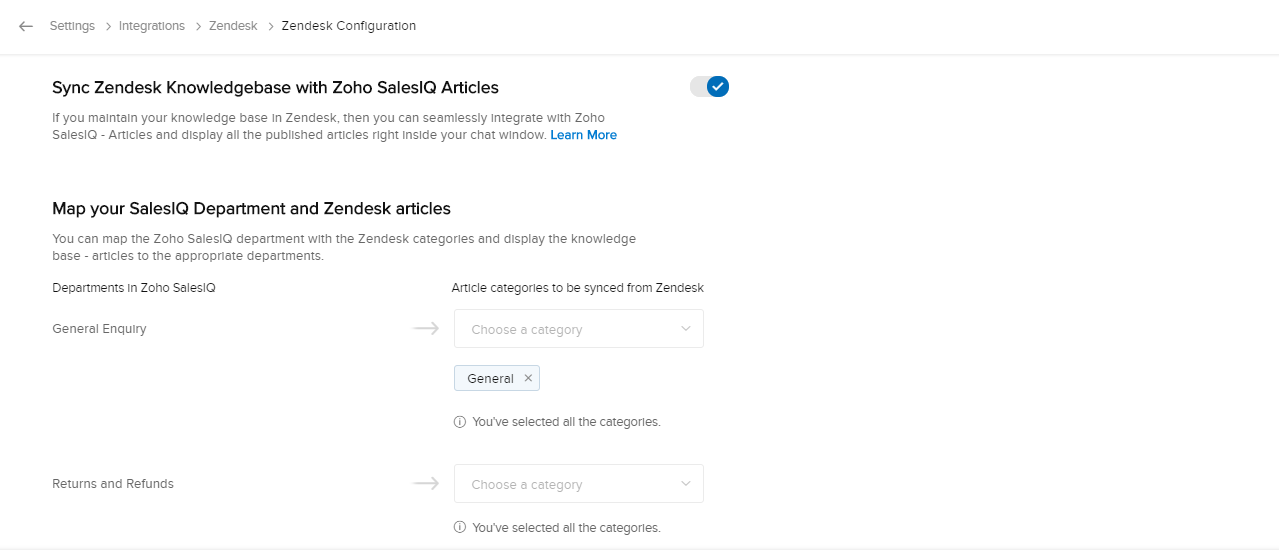Click the Map your SalesIQ Department heading
The width and height of the screenshot is (1279, 550).
point(251,209)
